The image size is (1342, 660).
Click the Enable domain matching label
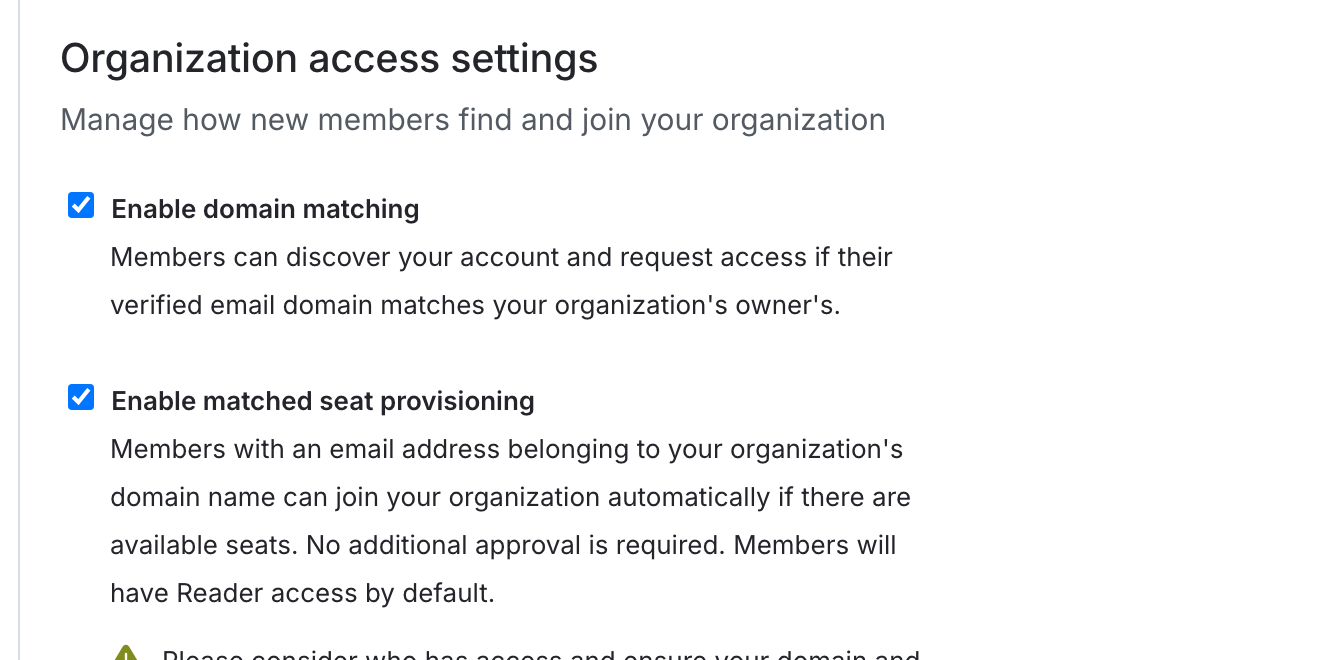[x=264, y=209]
